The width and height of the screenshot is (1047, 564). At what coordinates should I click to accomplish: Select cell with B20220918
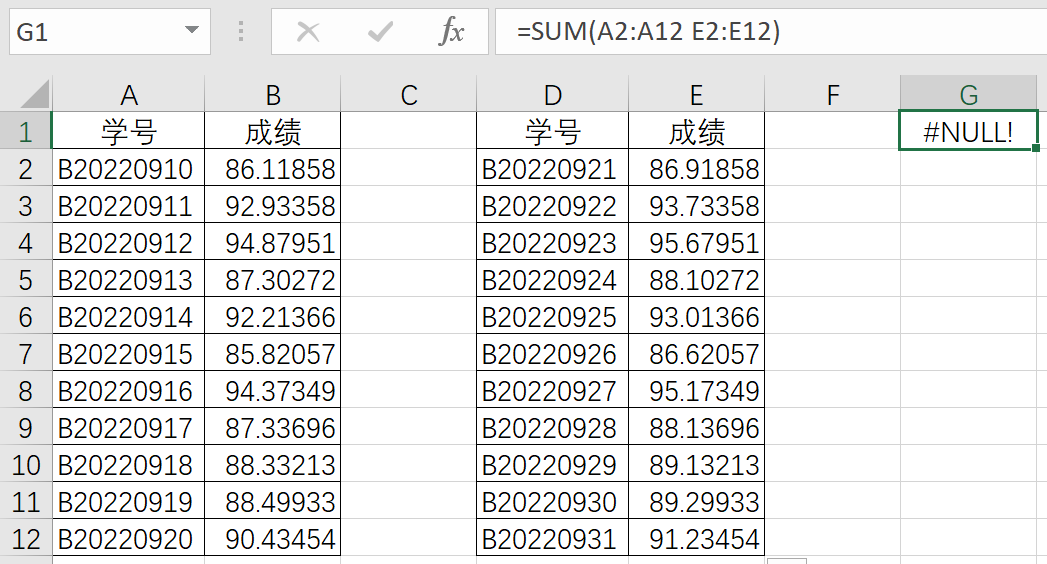tap(129, 464)
